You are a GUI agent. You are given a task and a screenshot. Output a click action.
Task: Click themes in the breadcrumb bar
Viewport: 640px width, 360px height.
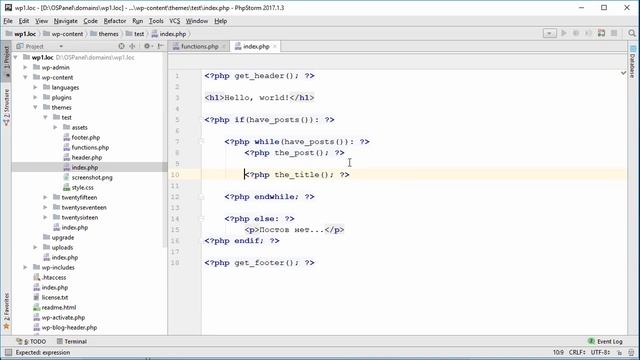pos(104,34)
